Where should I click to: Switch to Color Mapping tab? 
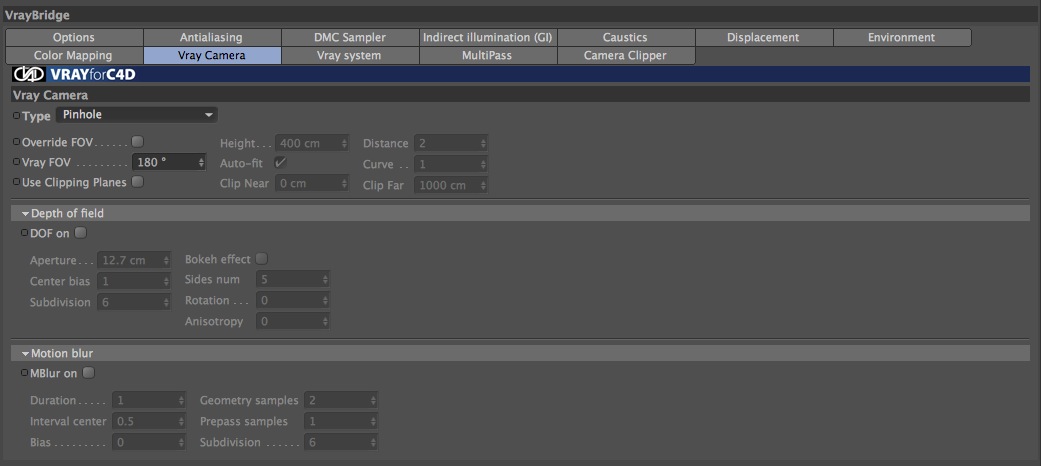pyautogui.click(x=74, y=56)
